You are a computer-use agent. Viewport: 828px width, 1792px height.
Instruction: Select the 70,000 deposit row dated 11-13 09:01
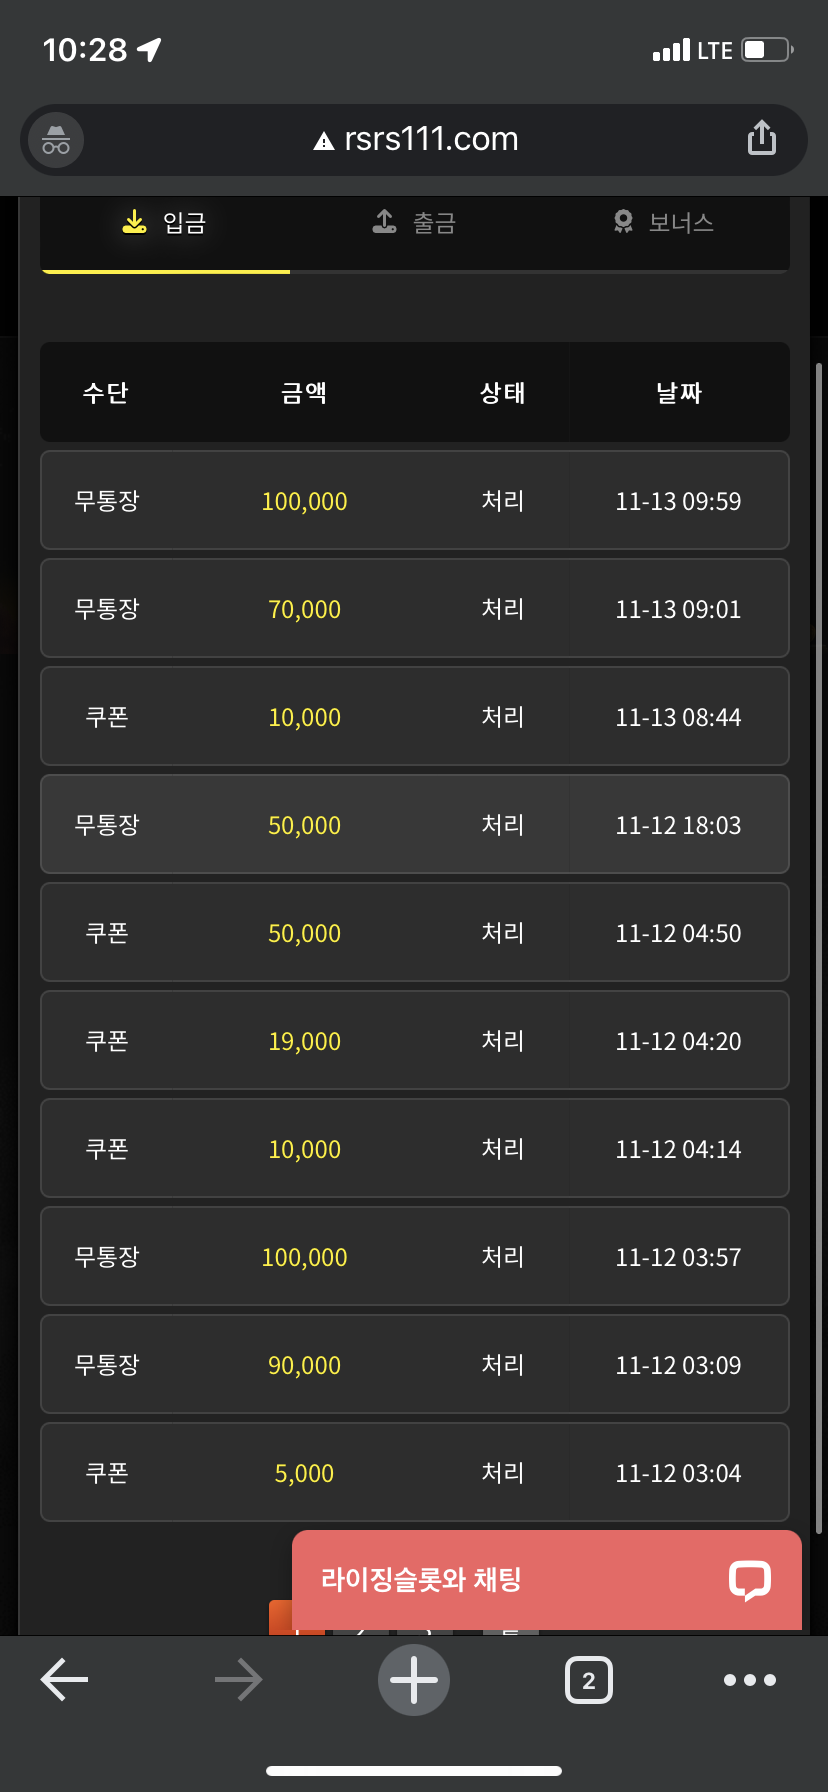click(415, 608)
